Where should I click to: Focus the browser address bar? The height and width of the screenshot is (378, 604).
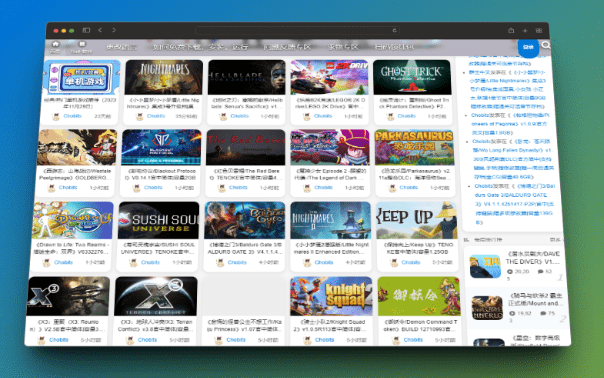tap(297, 30)
